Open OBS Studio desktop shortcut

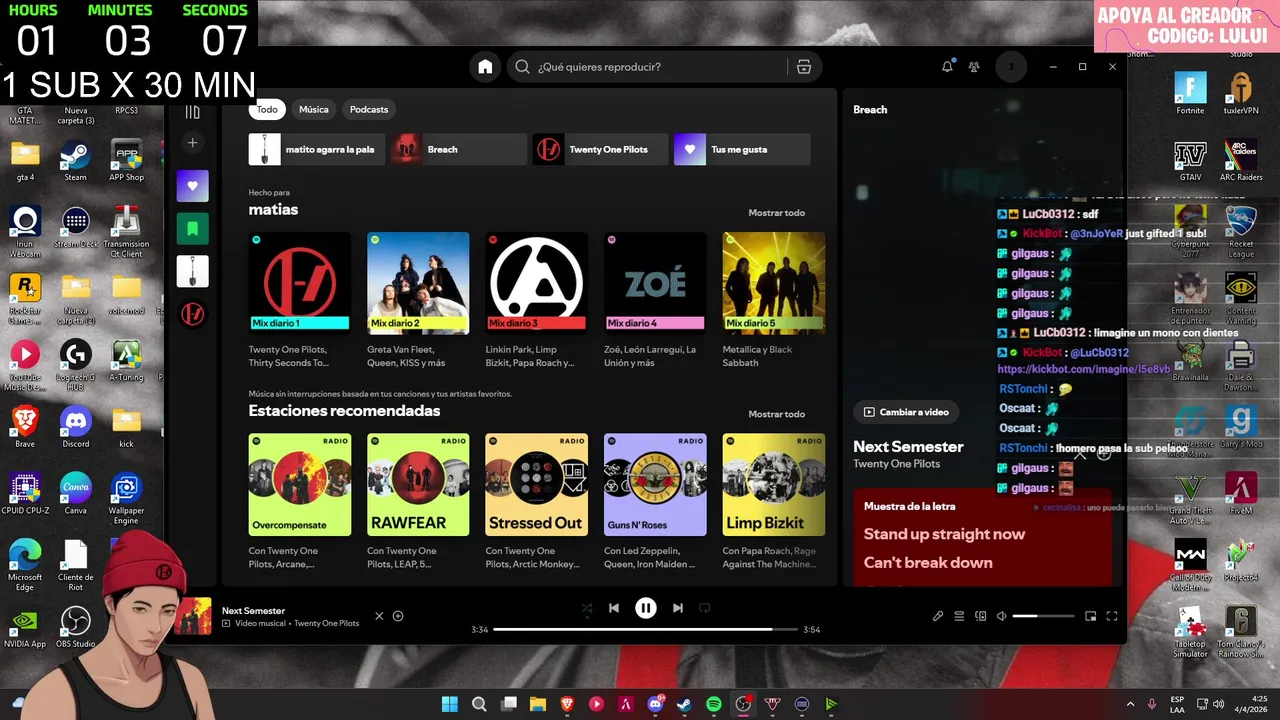click(x=76, y=627)
